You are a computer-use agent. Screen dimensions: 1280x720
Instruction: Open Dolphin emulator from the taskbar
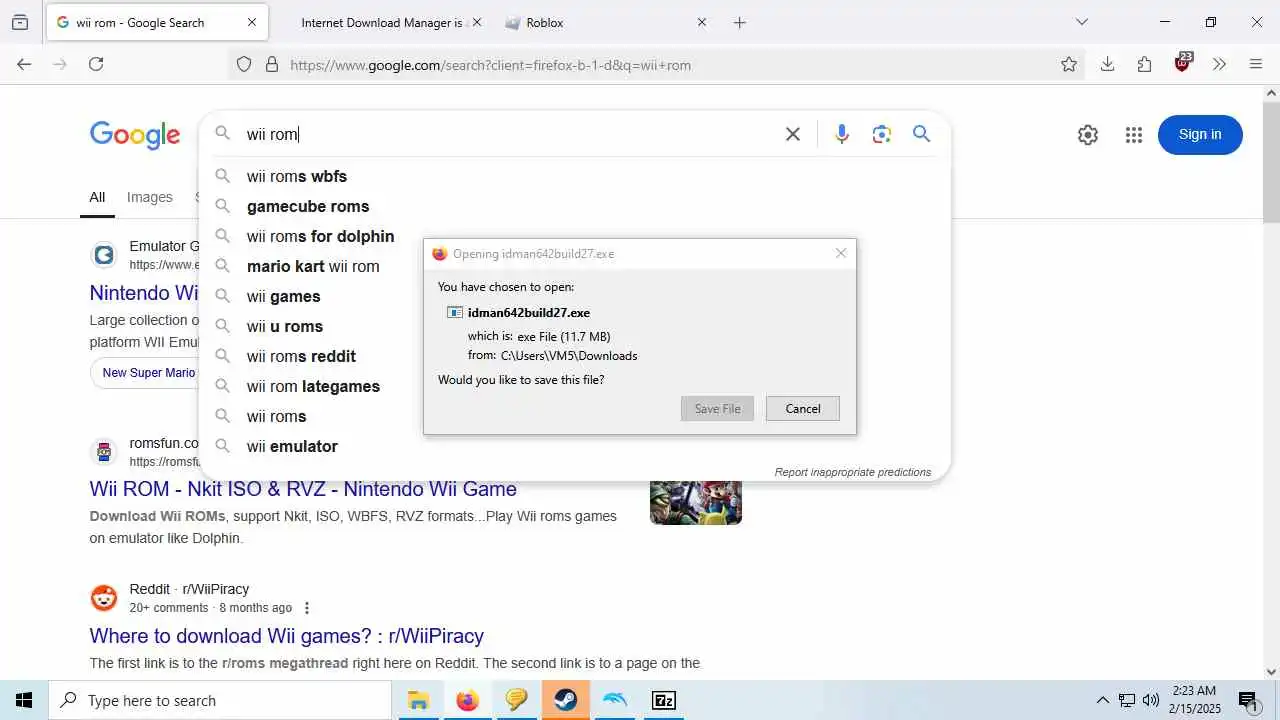pyautogui.click(x=615, y=700)
